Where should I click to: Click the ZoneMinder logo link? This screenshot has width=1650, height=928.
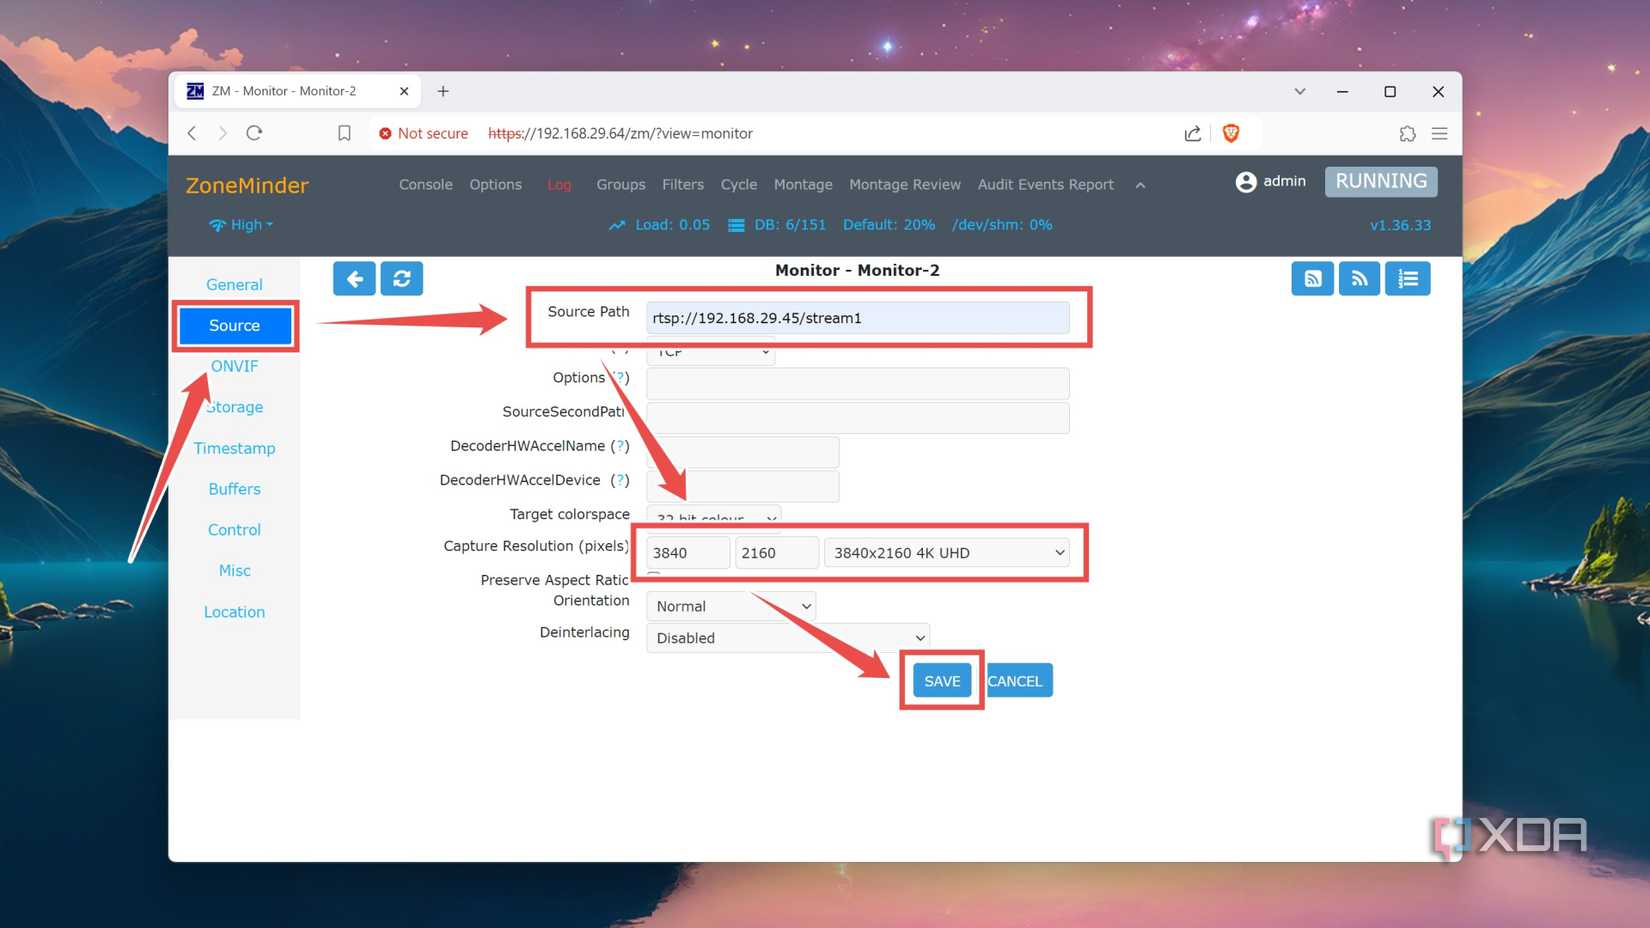[247, 186]
